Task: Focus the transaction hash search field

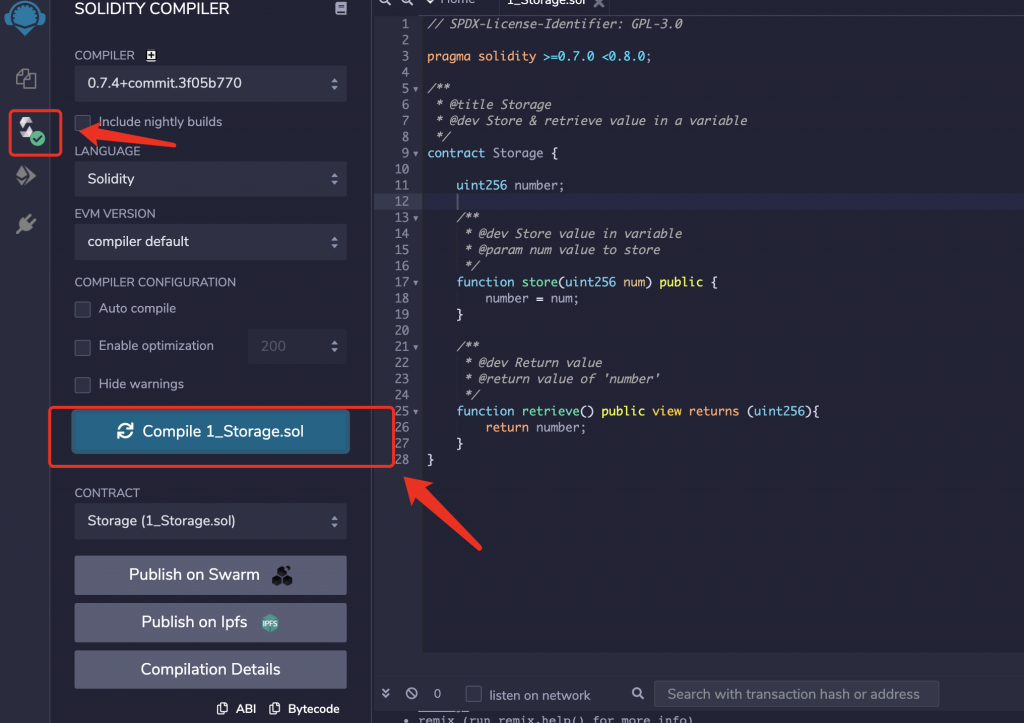Action: tap(796, 694)
